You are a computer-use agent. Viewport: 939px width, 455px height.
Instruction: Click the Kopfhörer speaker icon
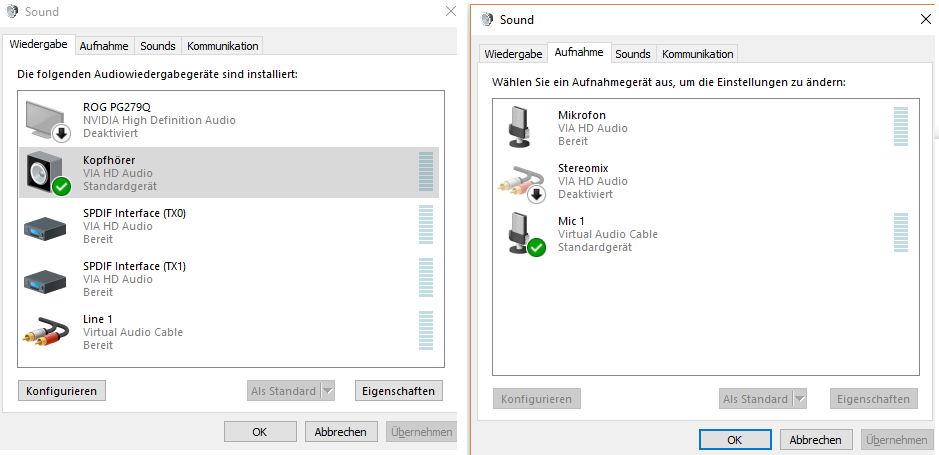(48, 173)
